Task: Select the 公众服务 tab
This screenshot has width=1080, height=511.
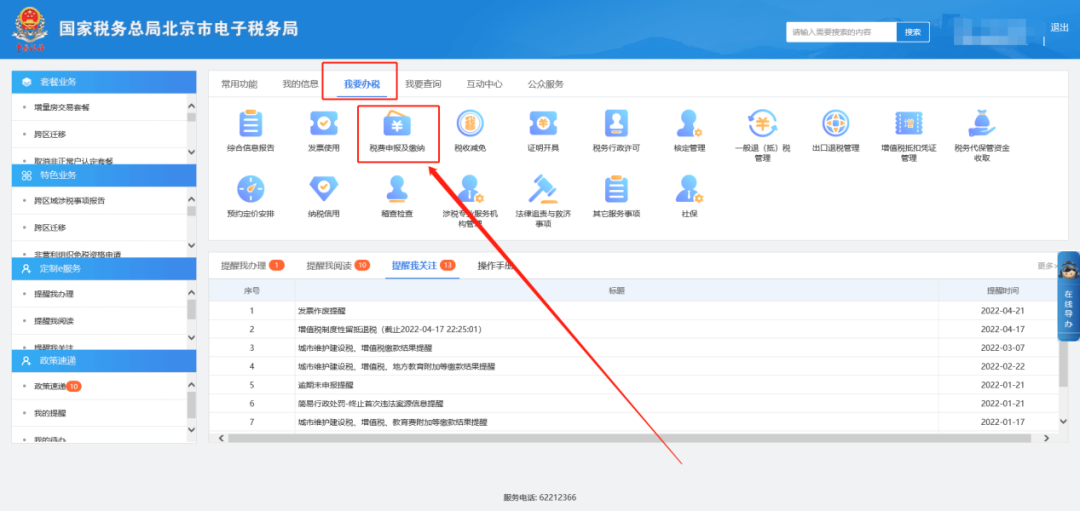Action: (546, 84)
